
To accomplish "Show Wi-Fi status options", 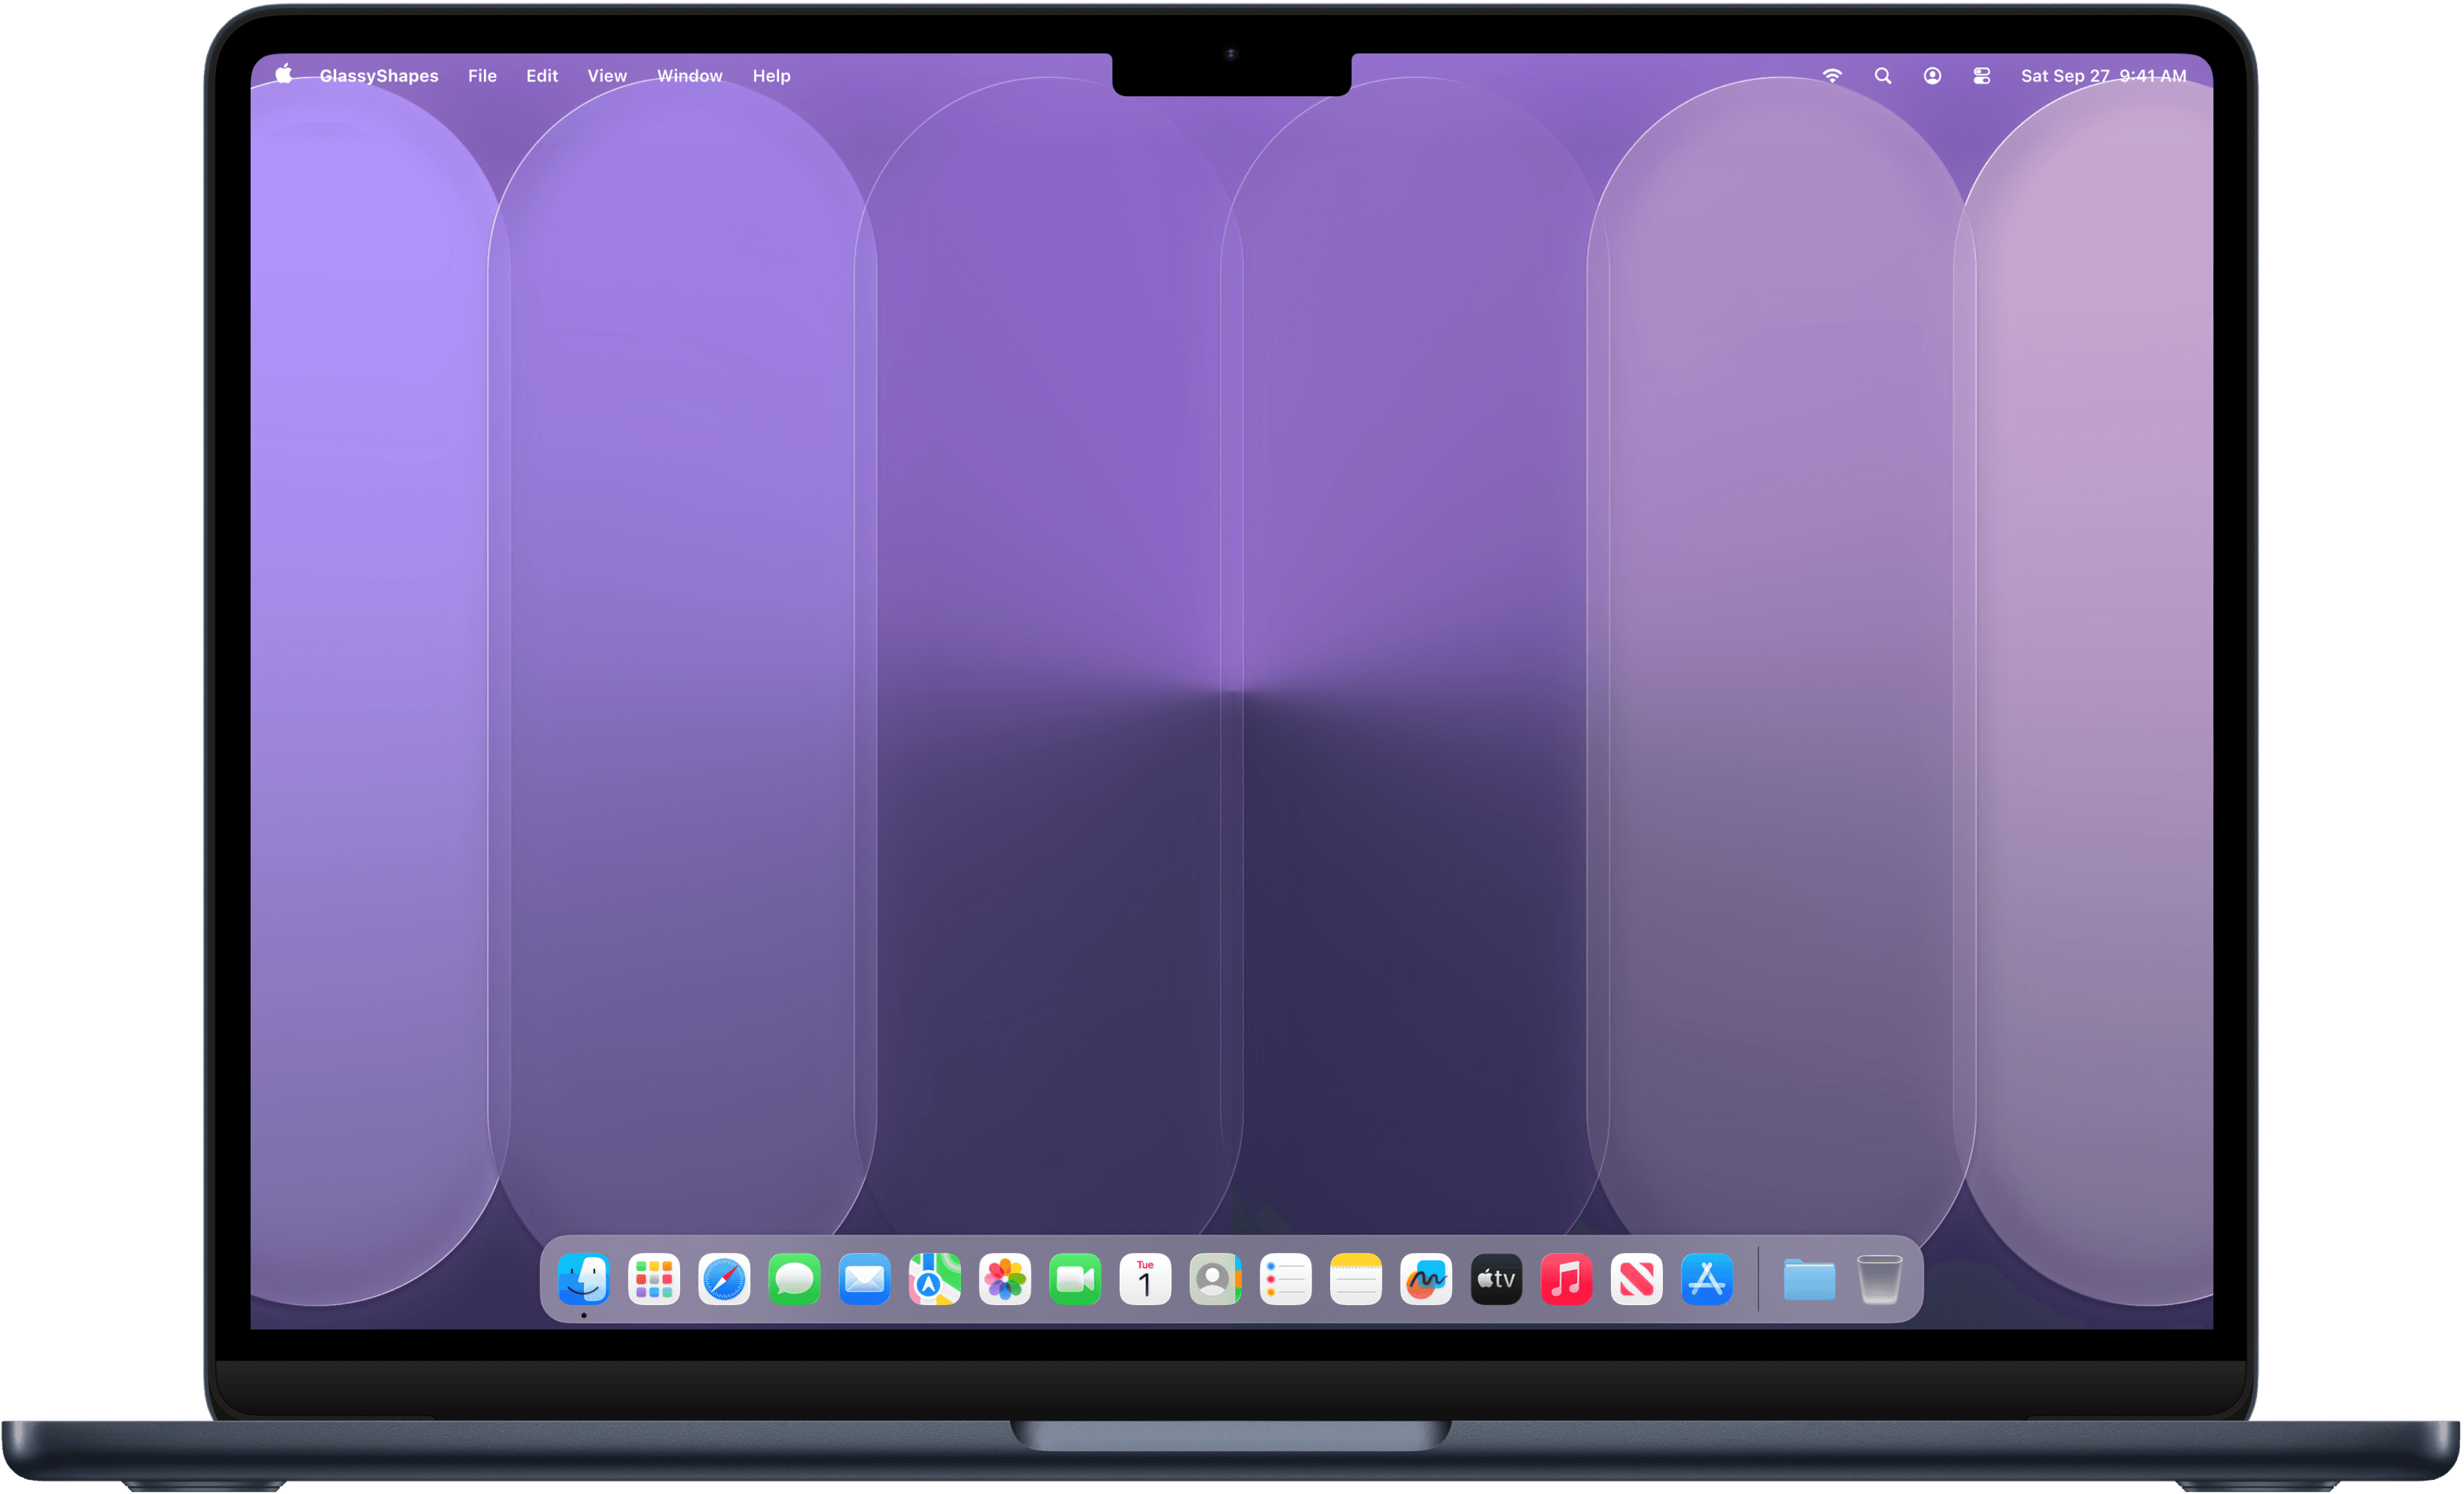I will [1832, 75].
